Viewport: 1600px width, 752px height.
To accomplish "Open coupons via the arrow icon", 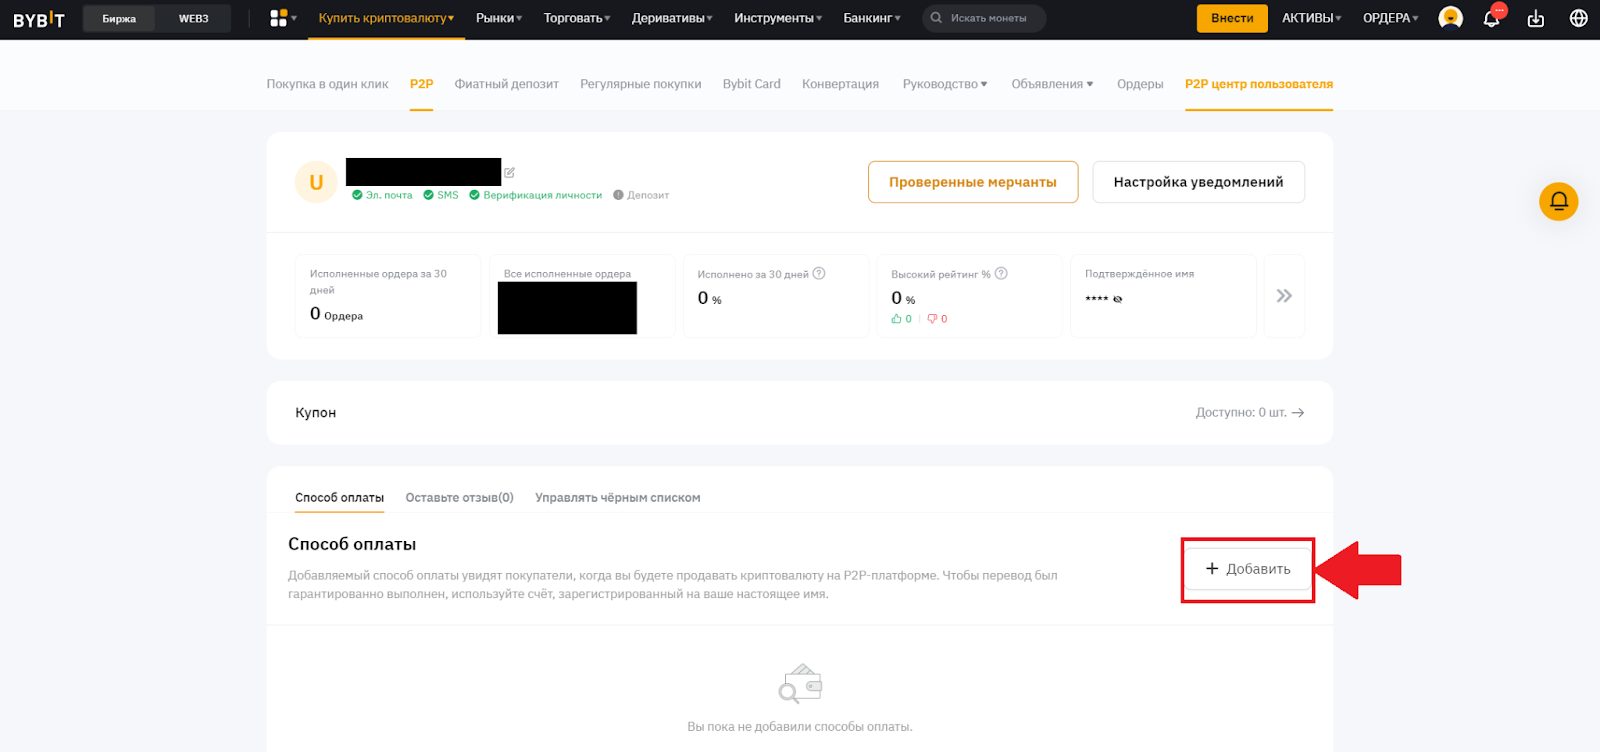I will (1298, 412).
